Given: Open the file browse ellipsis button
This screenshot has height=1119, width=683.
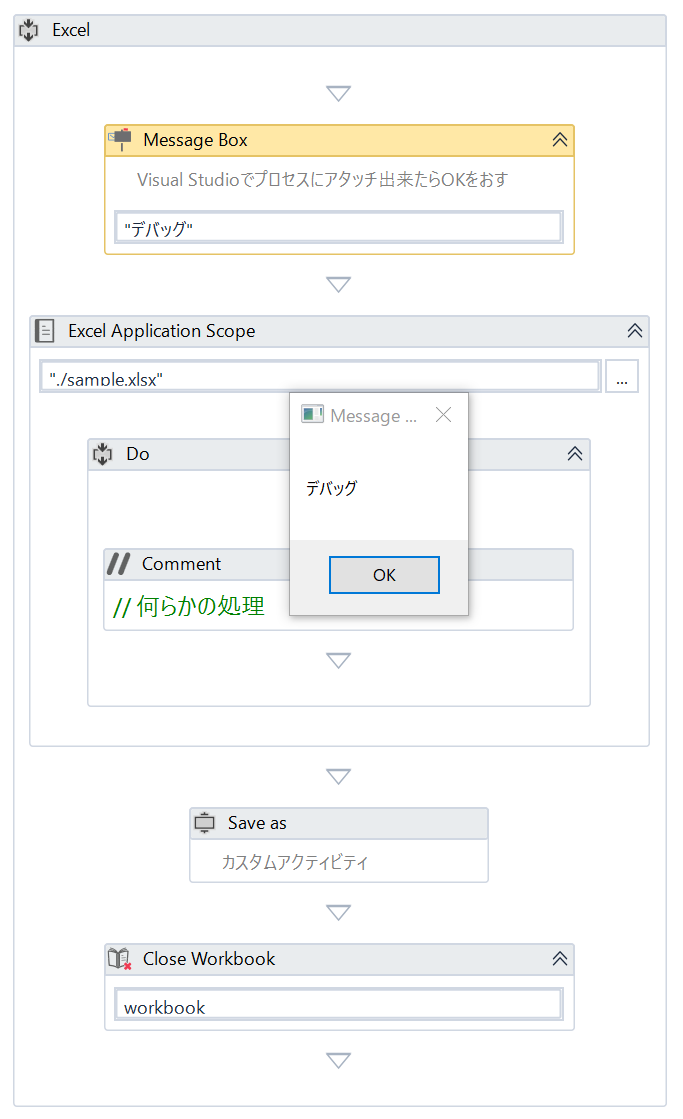Looking at the screenshot, I should 622,376.
